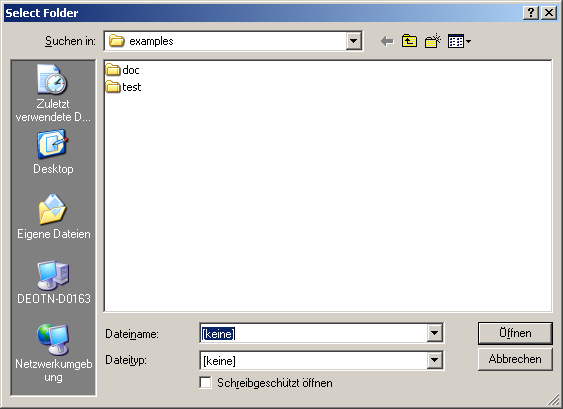Click into the Dateiname text field
The height and width of the screenshot is (409, 563).
click(x=313, y=333)
